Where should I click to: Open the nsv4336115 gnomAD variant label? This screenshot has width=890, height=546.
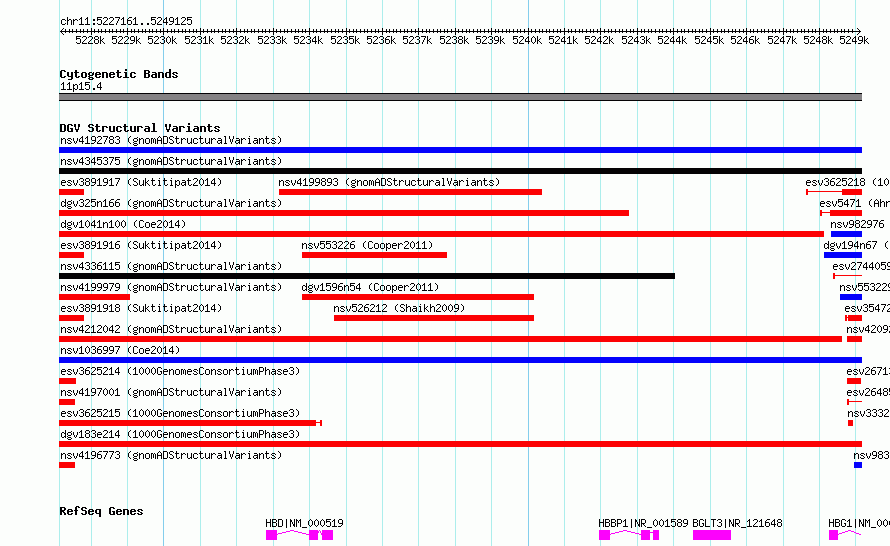(x=171, y=266)
